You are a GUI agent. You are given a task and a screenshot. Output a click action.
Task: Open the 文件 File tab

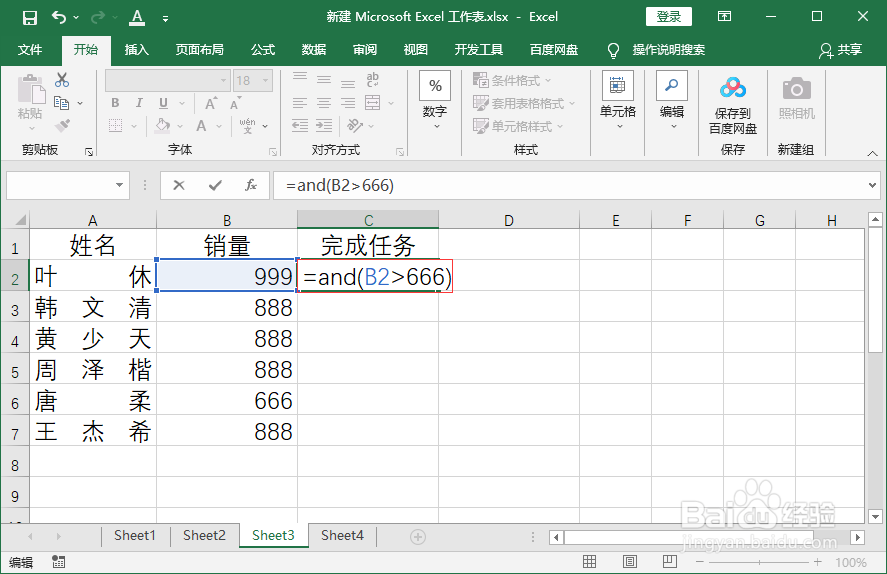[x=29, y=50]
